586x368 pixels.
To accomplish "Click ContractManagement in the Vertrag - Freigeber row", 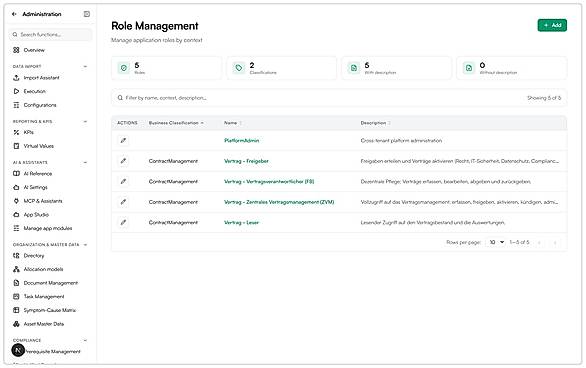I will point(173,161).
